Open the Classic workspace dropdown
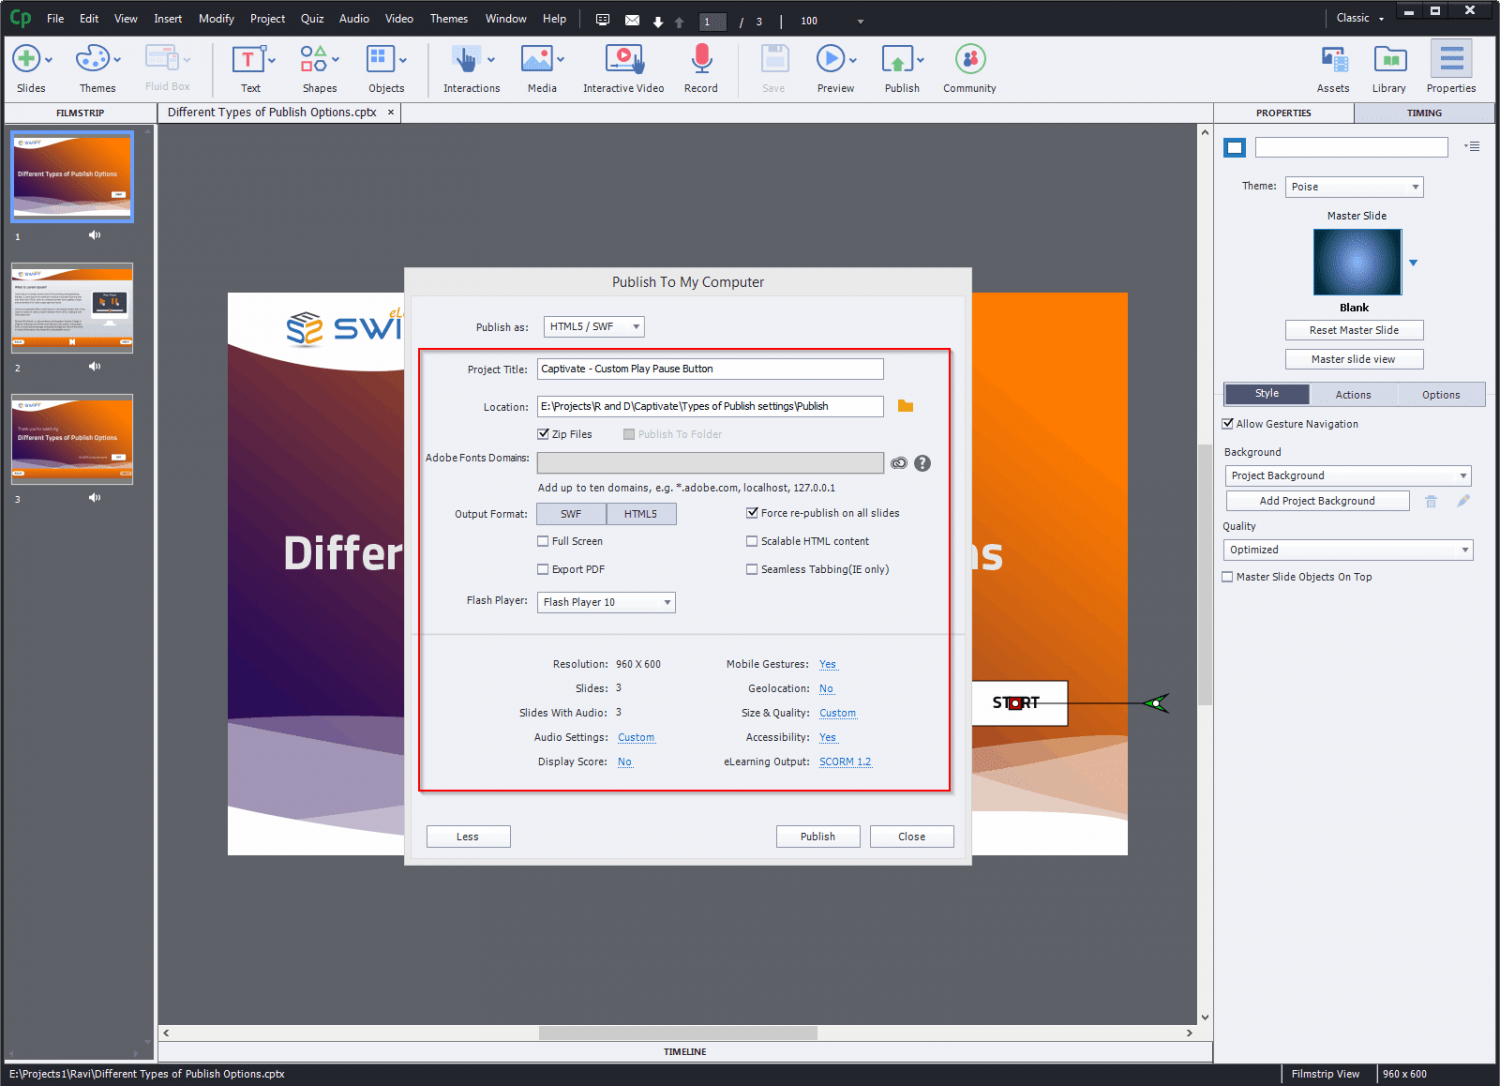This screenshot has height=1086, width=1500. point(1360,18)
